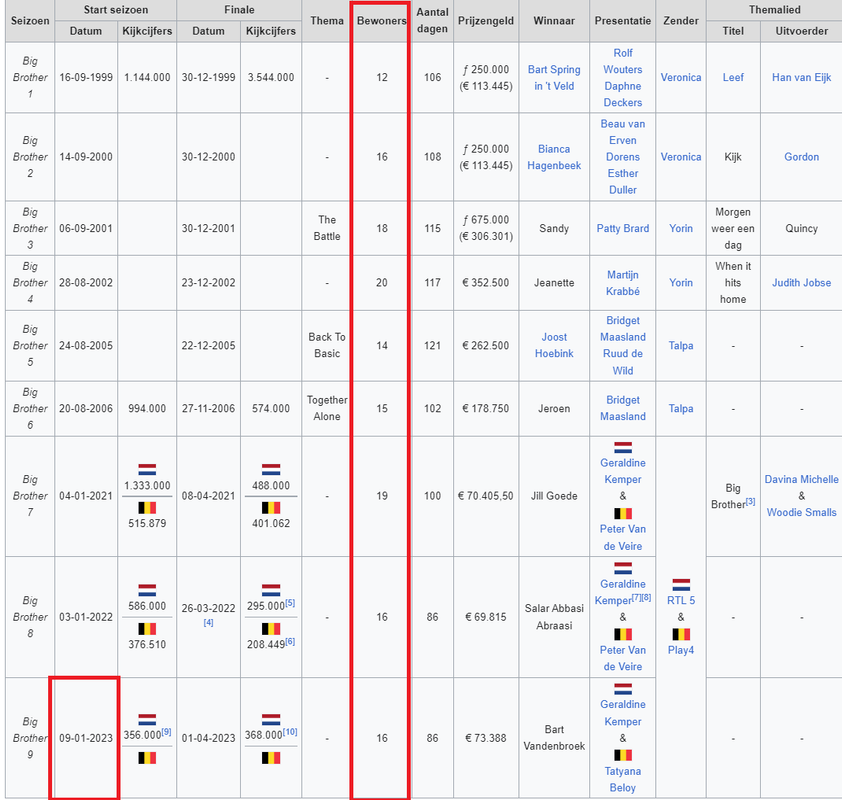Open the Gordon performer link
Viewport: 842px width, 800px height.
pyautogui.click(x=801, y=157)
